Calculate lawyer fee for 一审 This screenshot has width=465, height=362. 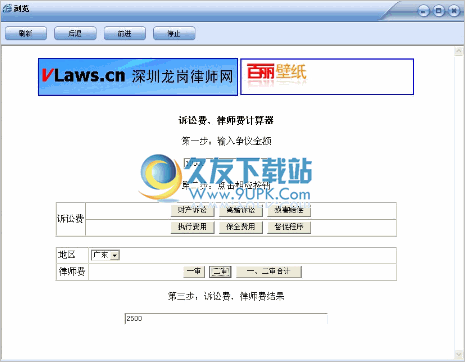click(x=194, y=271)
